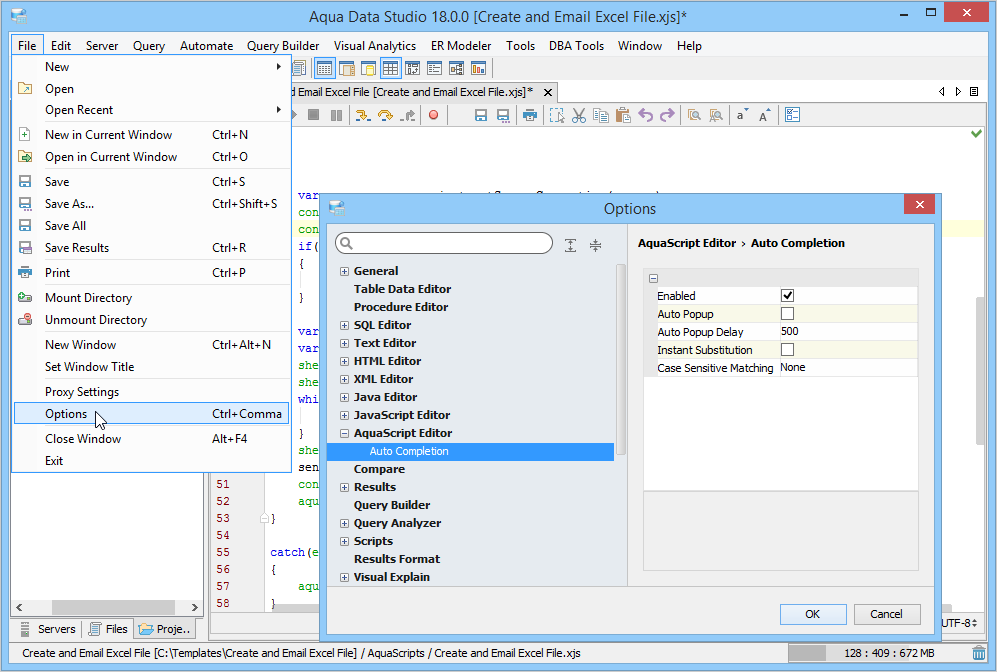Expand the General options node

coord(344,271)
